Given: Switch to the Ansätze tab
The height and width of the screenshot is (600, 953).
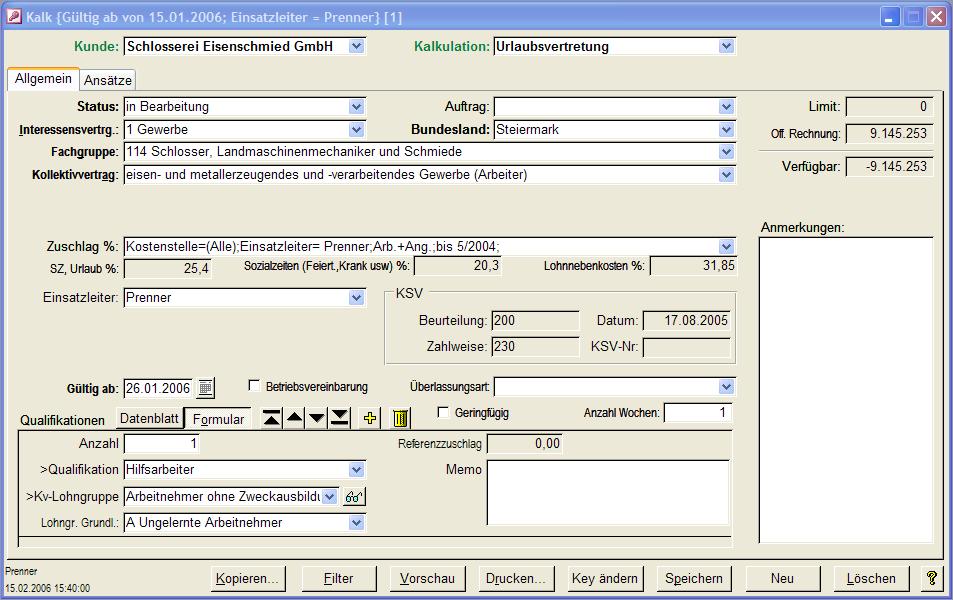Looking at the screenshot, I should (108, 80).
